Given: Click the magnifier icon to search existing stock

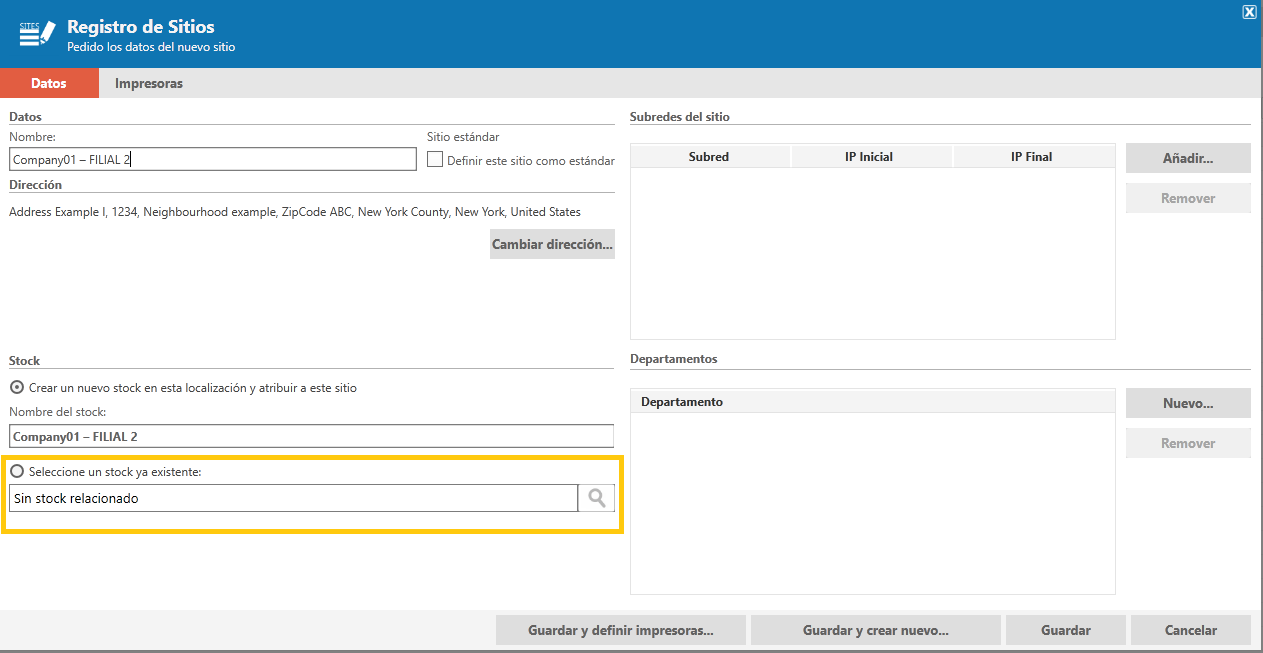Looking at the screenshot, I should (x=597, y=498).
